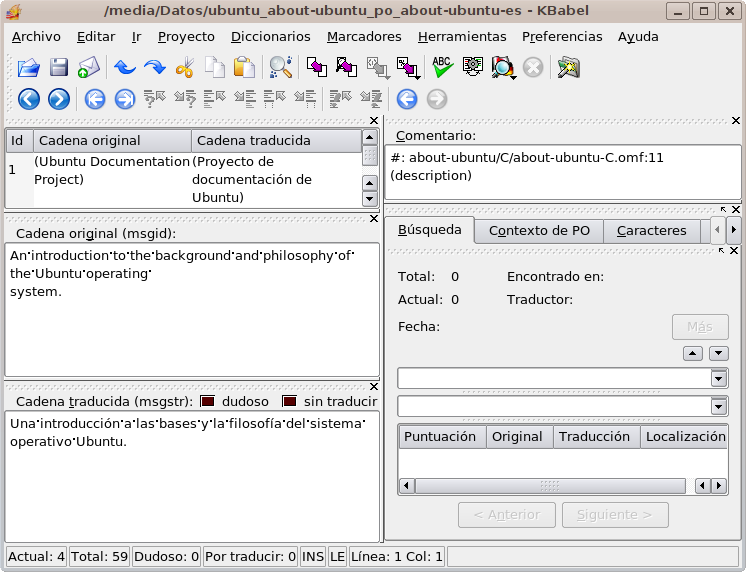Click the Siguiente button
The height and width of the screenshot is (572, 746).
click(x=615, y=515)
